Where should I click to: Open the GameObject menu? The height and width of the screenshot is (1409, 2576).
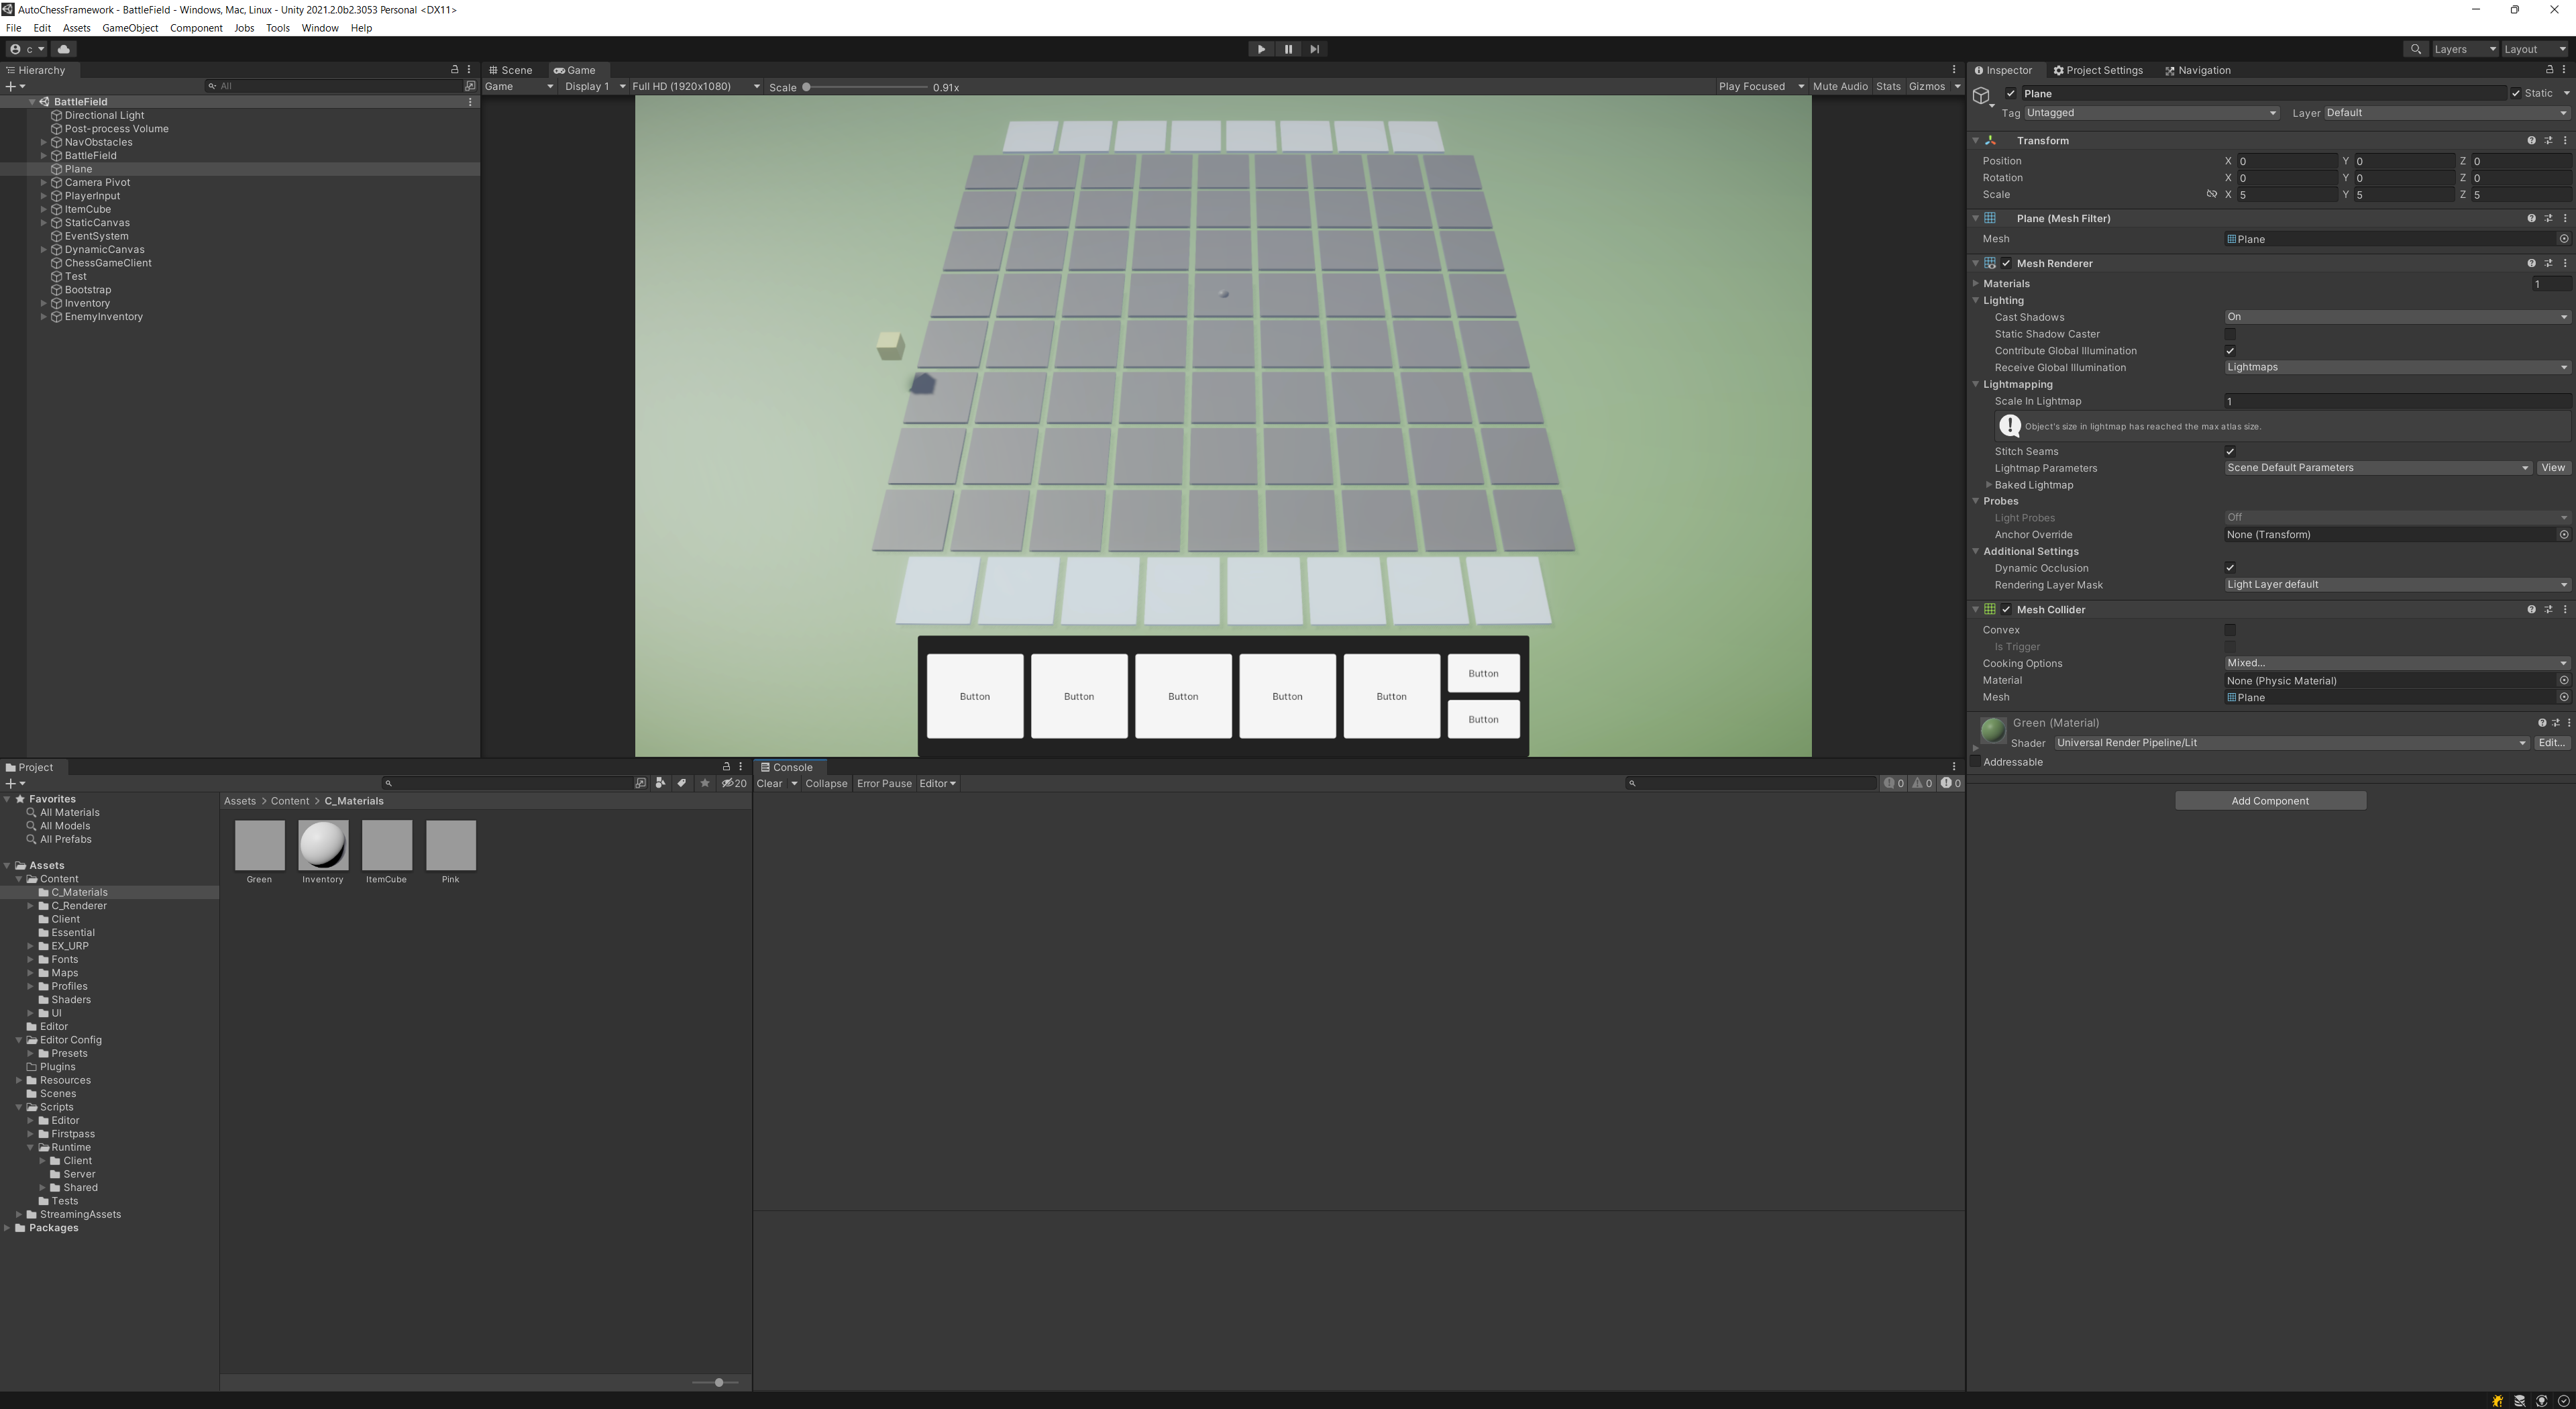click(x=130, y=28)
